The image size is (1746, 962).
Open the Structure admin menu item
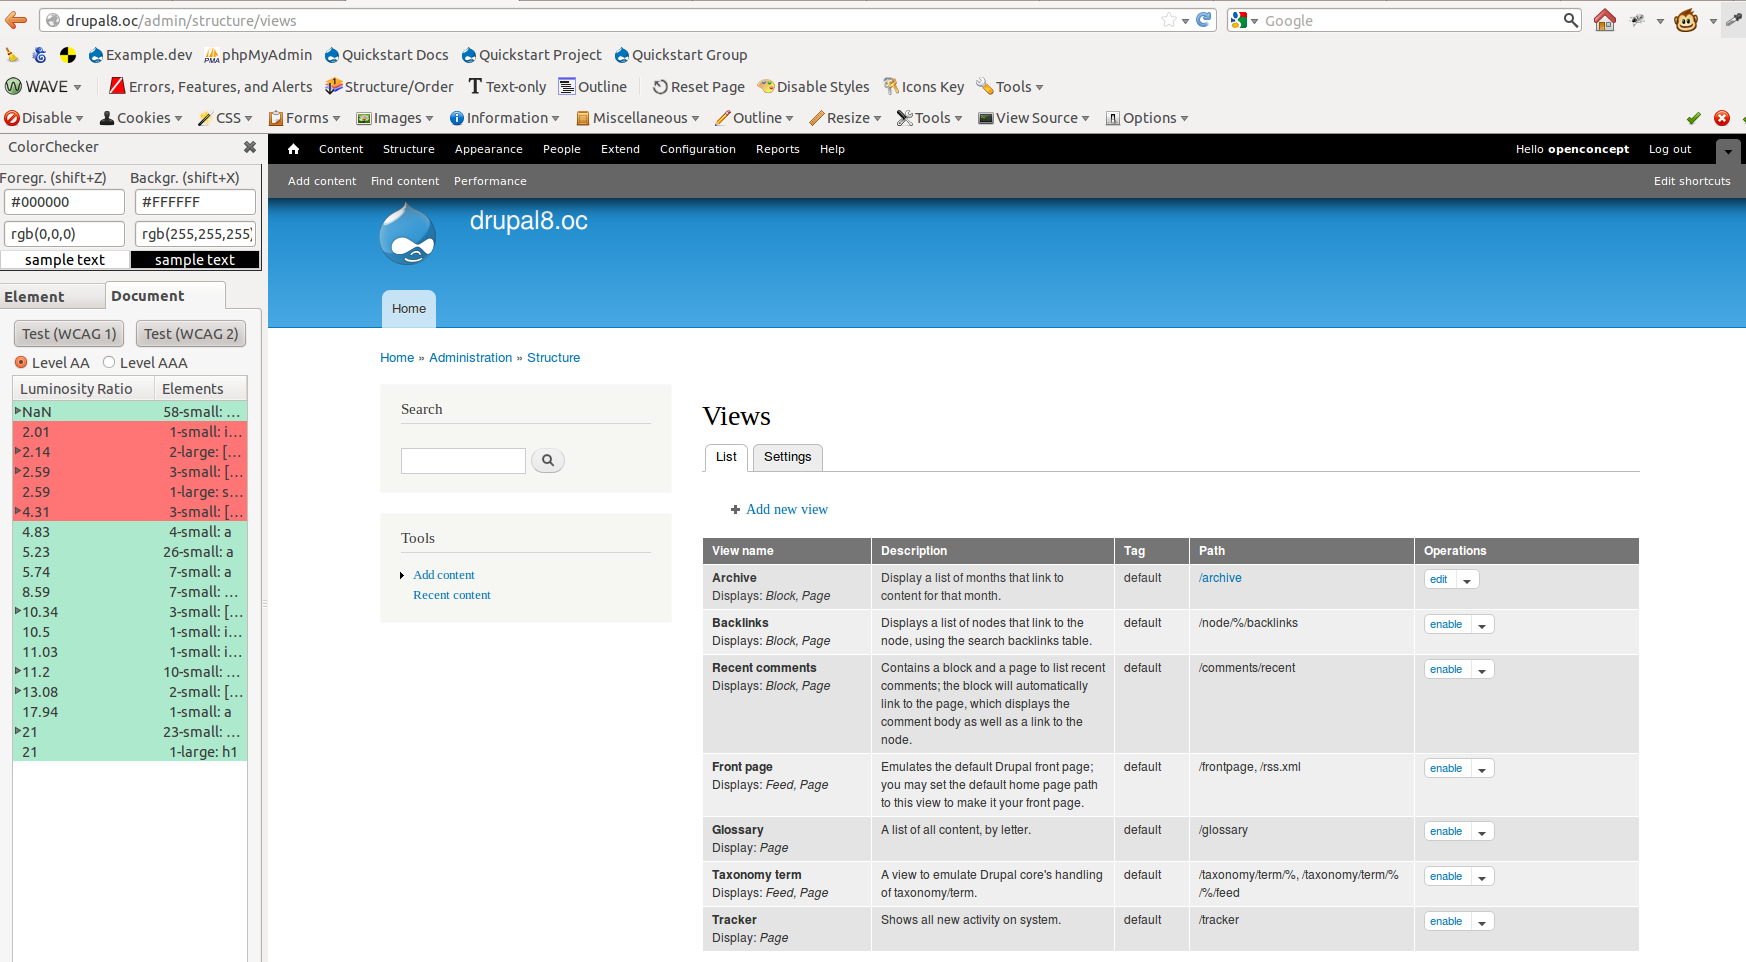(x=409, y=149)
